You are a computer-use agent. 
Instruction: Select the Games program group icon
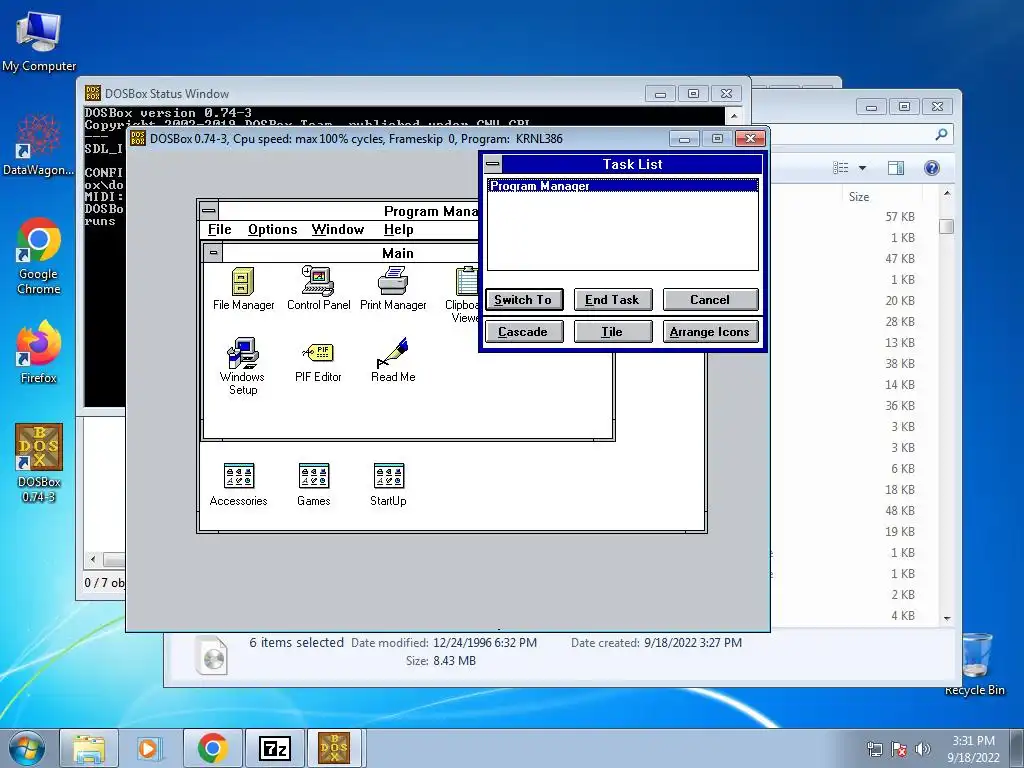point(313,485)
